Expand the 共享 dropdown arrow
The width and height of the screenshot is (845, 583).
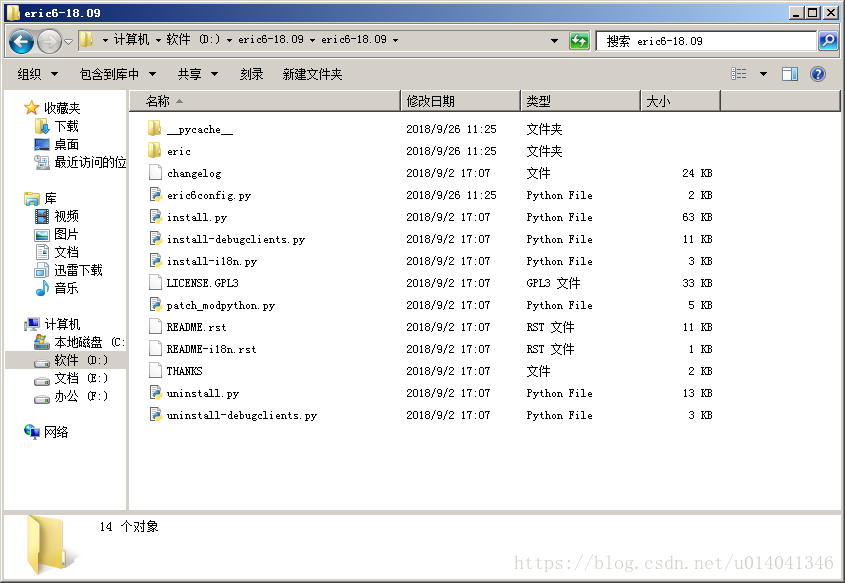click(214, 74)
